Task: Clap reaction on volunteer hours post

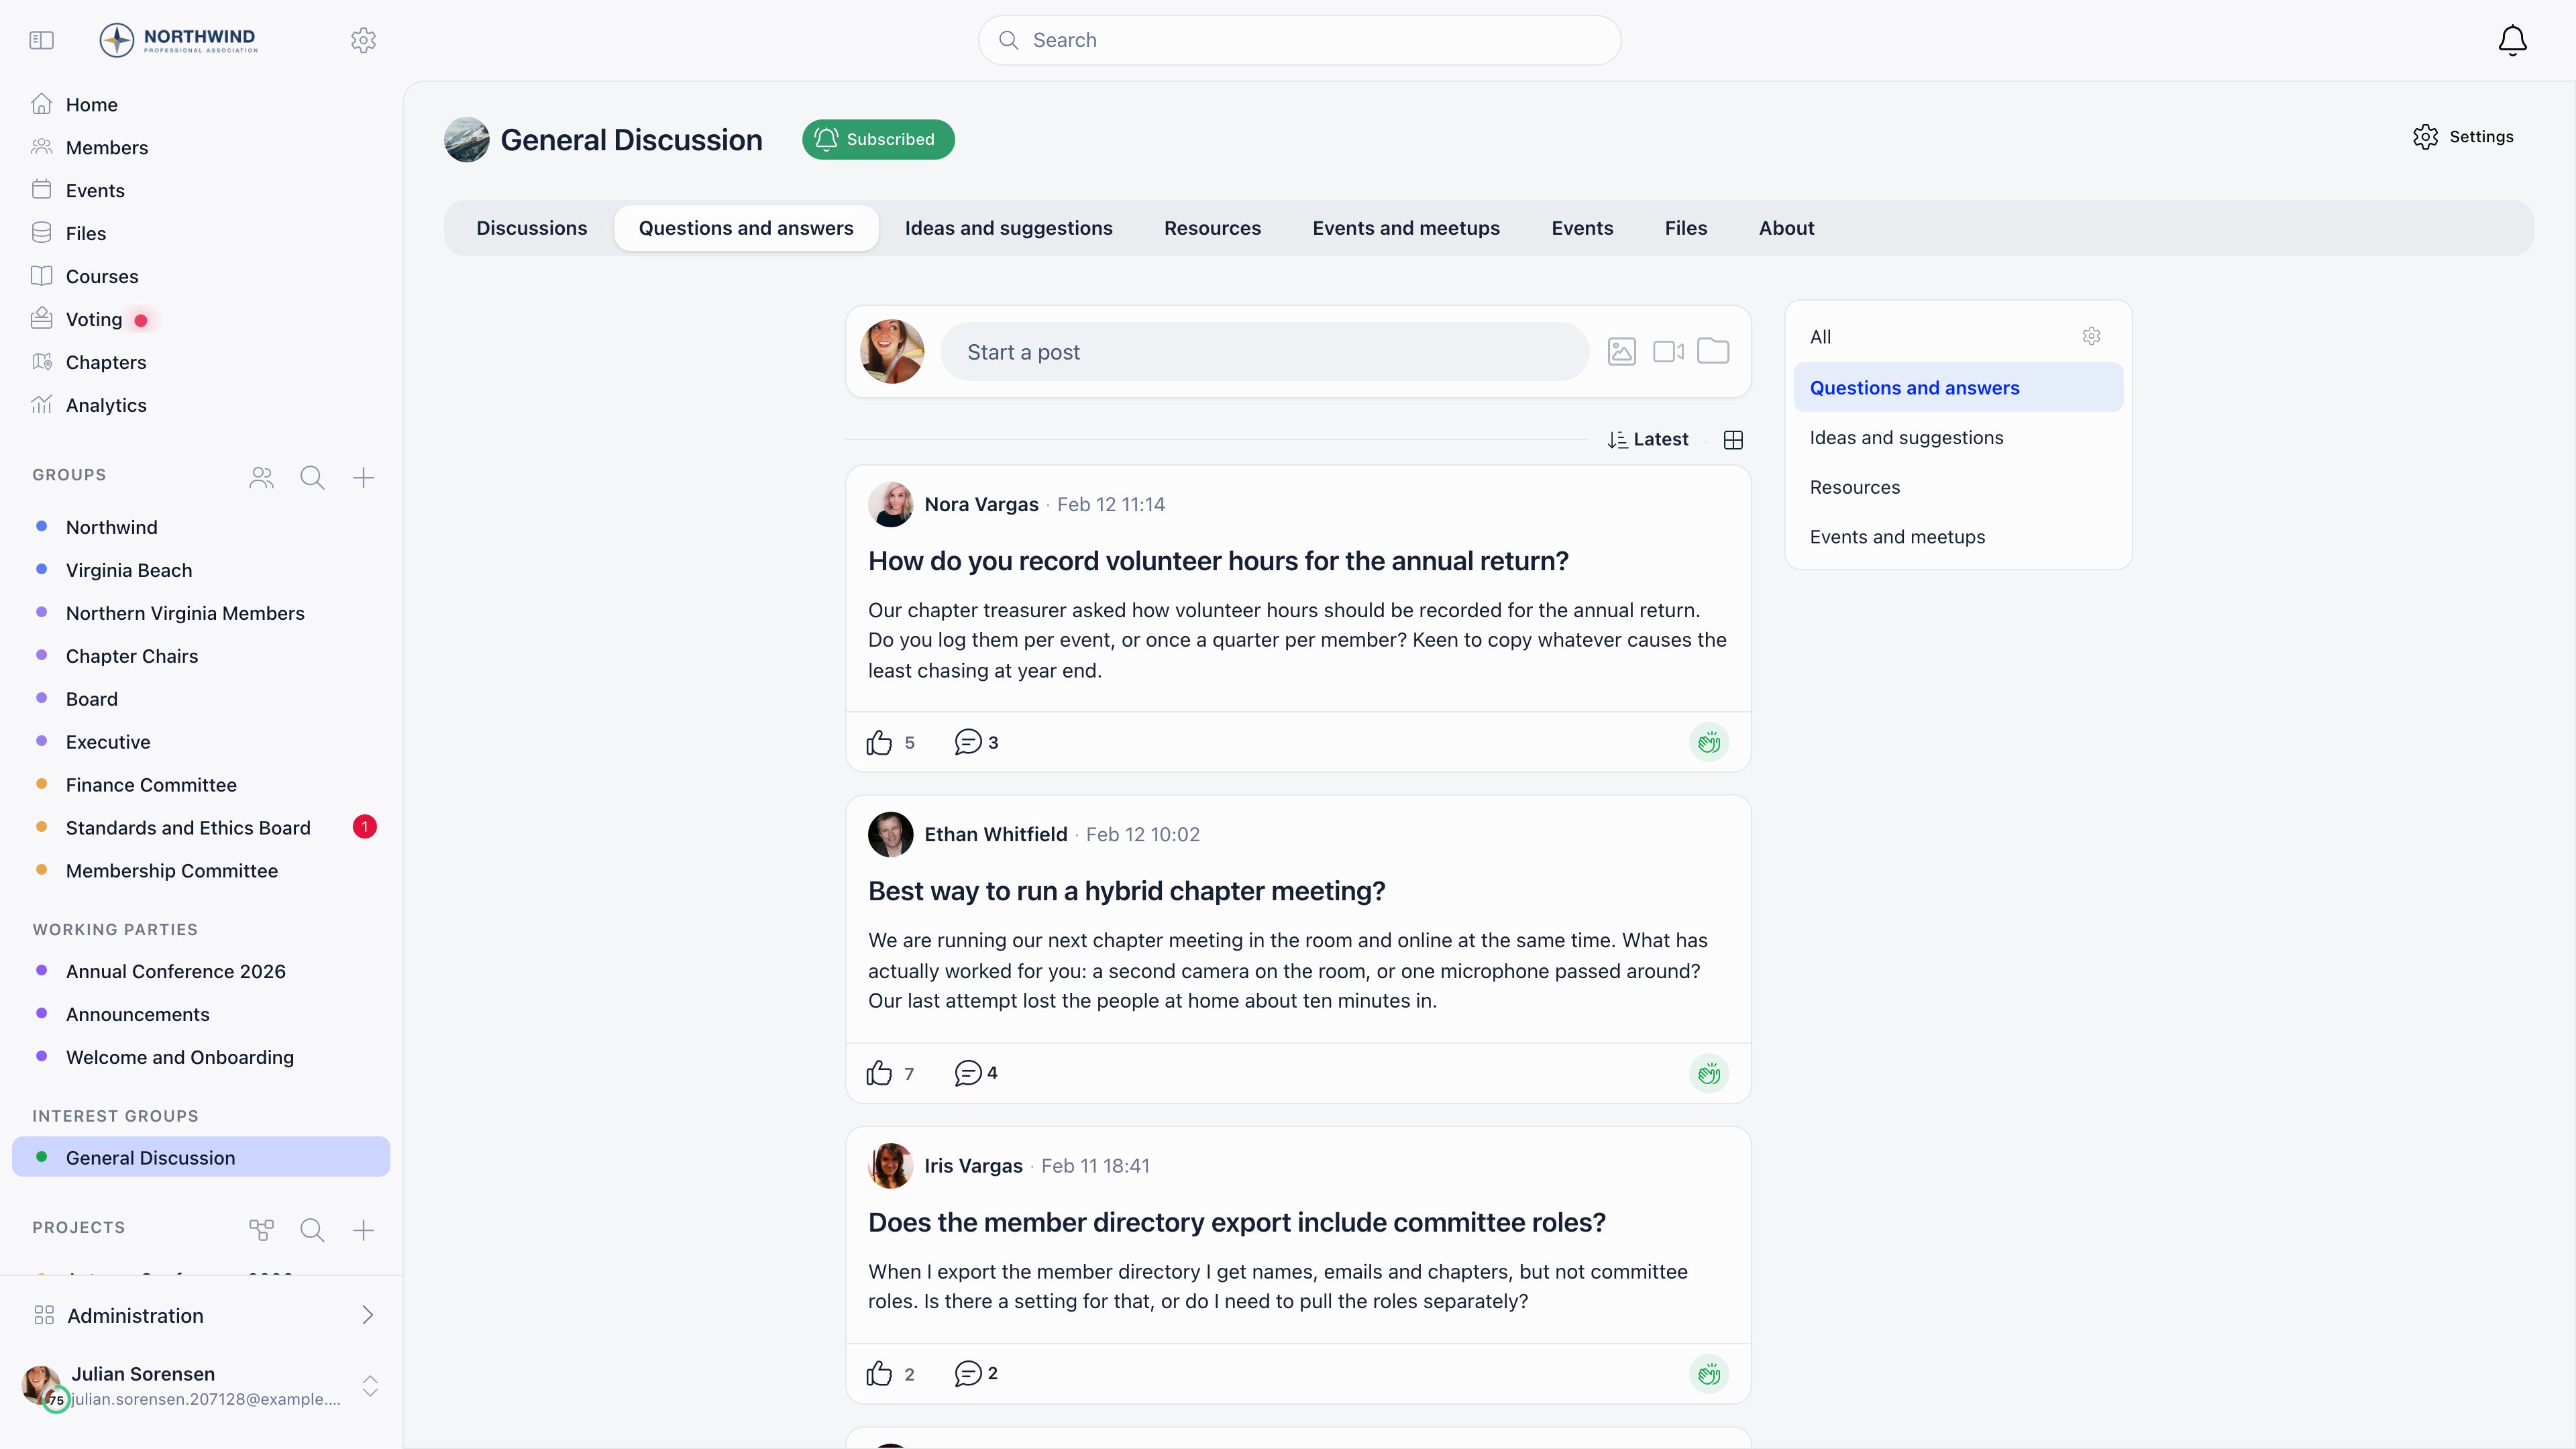Action: pos(1709,742)
